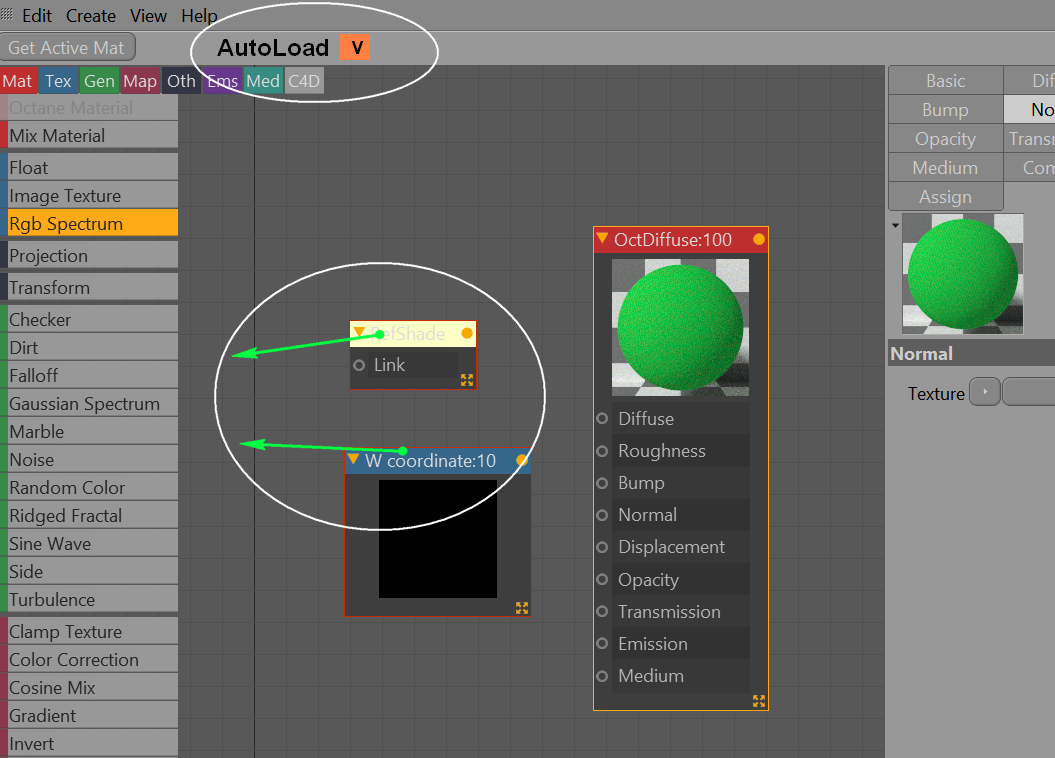Select the Turbulence node entry
Image resolution: width=1055 pixels, height=758 pixels.
click(89, 600)
